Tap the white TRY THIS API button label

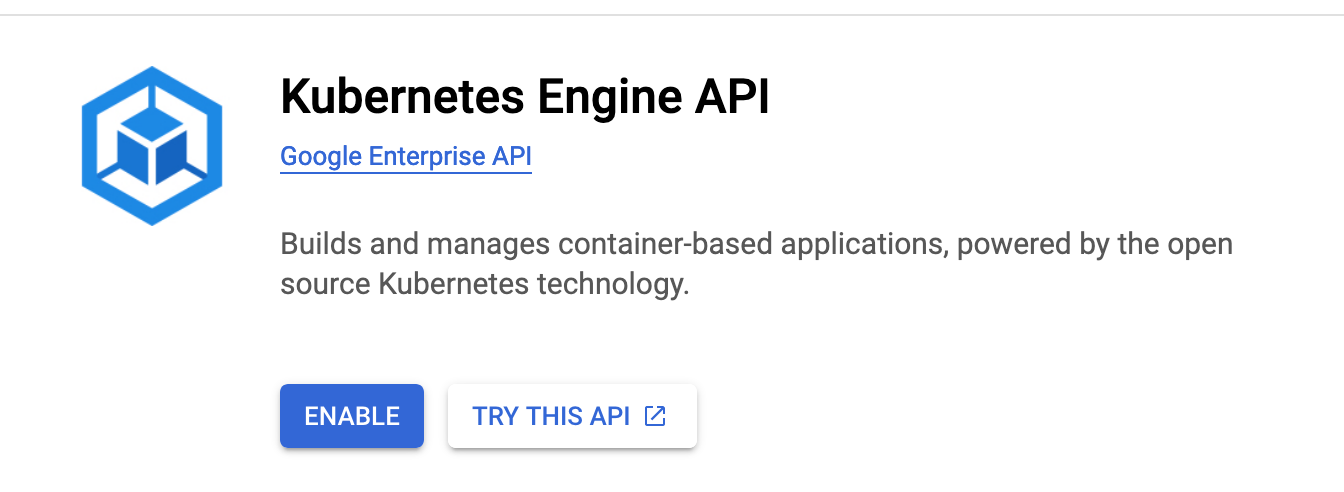[x=551, y=416]
